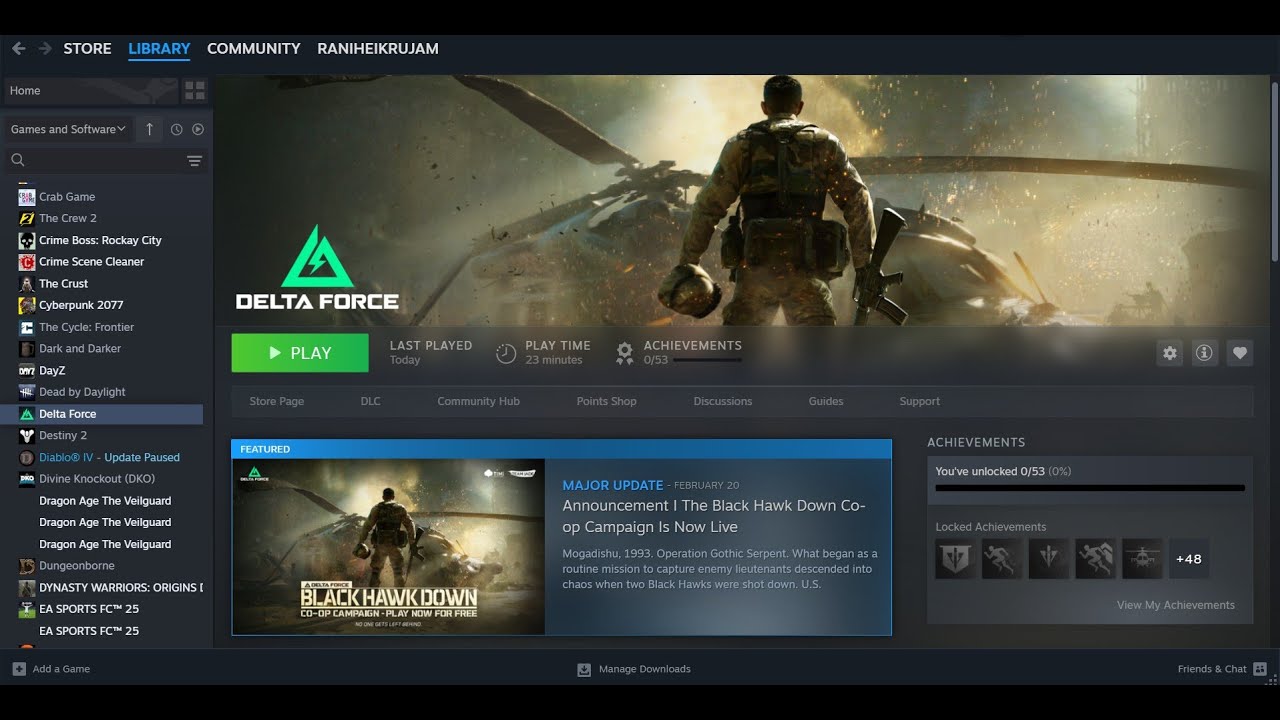Image resolution: width=1280 pixels, height=720 pixels.
Task: Toggle sort by recent activity clock
Action: (177, 129)
